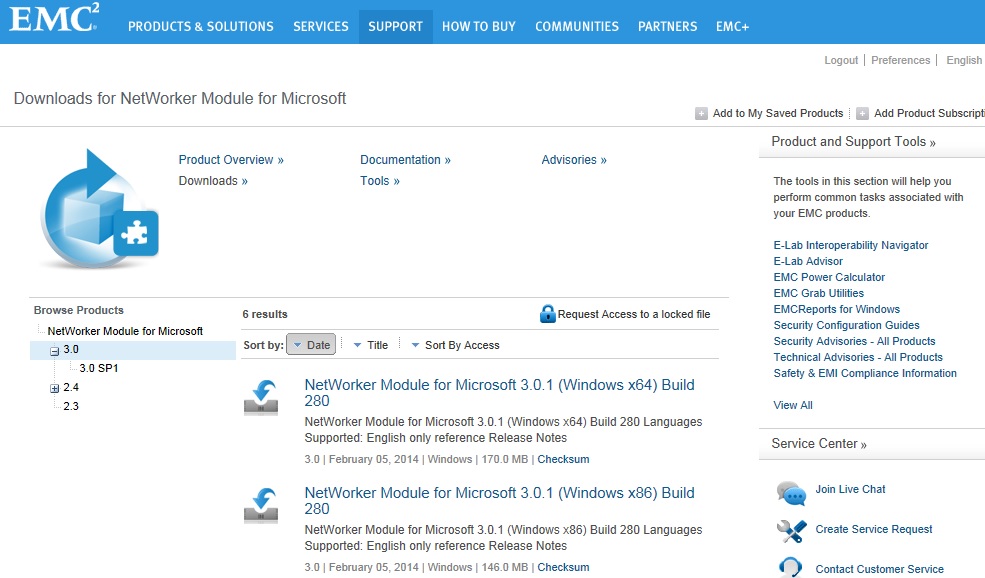
Task: Click View All under support tools
Action: coord(793,405)
